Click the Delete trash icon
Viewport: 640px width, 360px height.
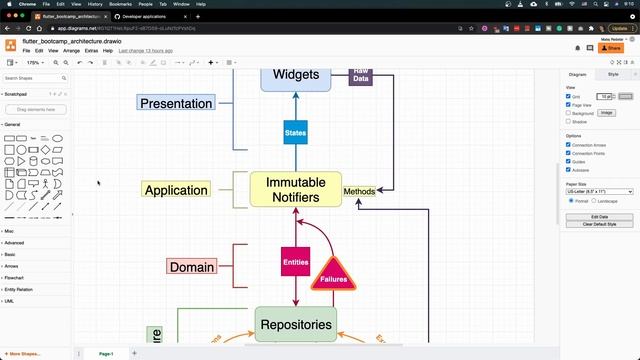pos(104,62)
